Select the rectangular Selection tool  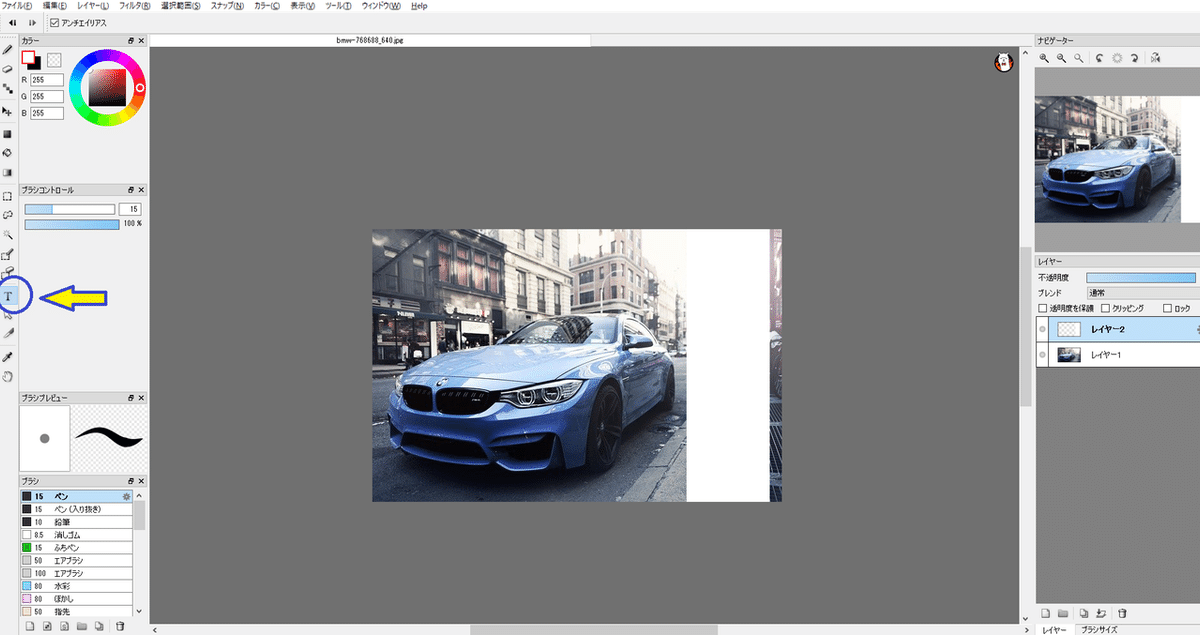click(7, 196)
